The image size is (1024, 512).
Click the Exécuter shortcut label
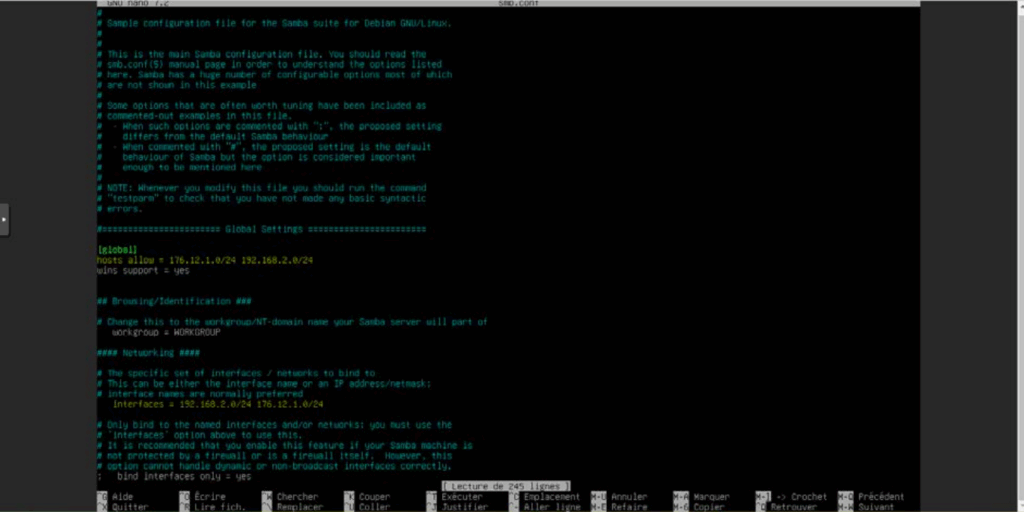pyautogui.click(x=462, y=497)
